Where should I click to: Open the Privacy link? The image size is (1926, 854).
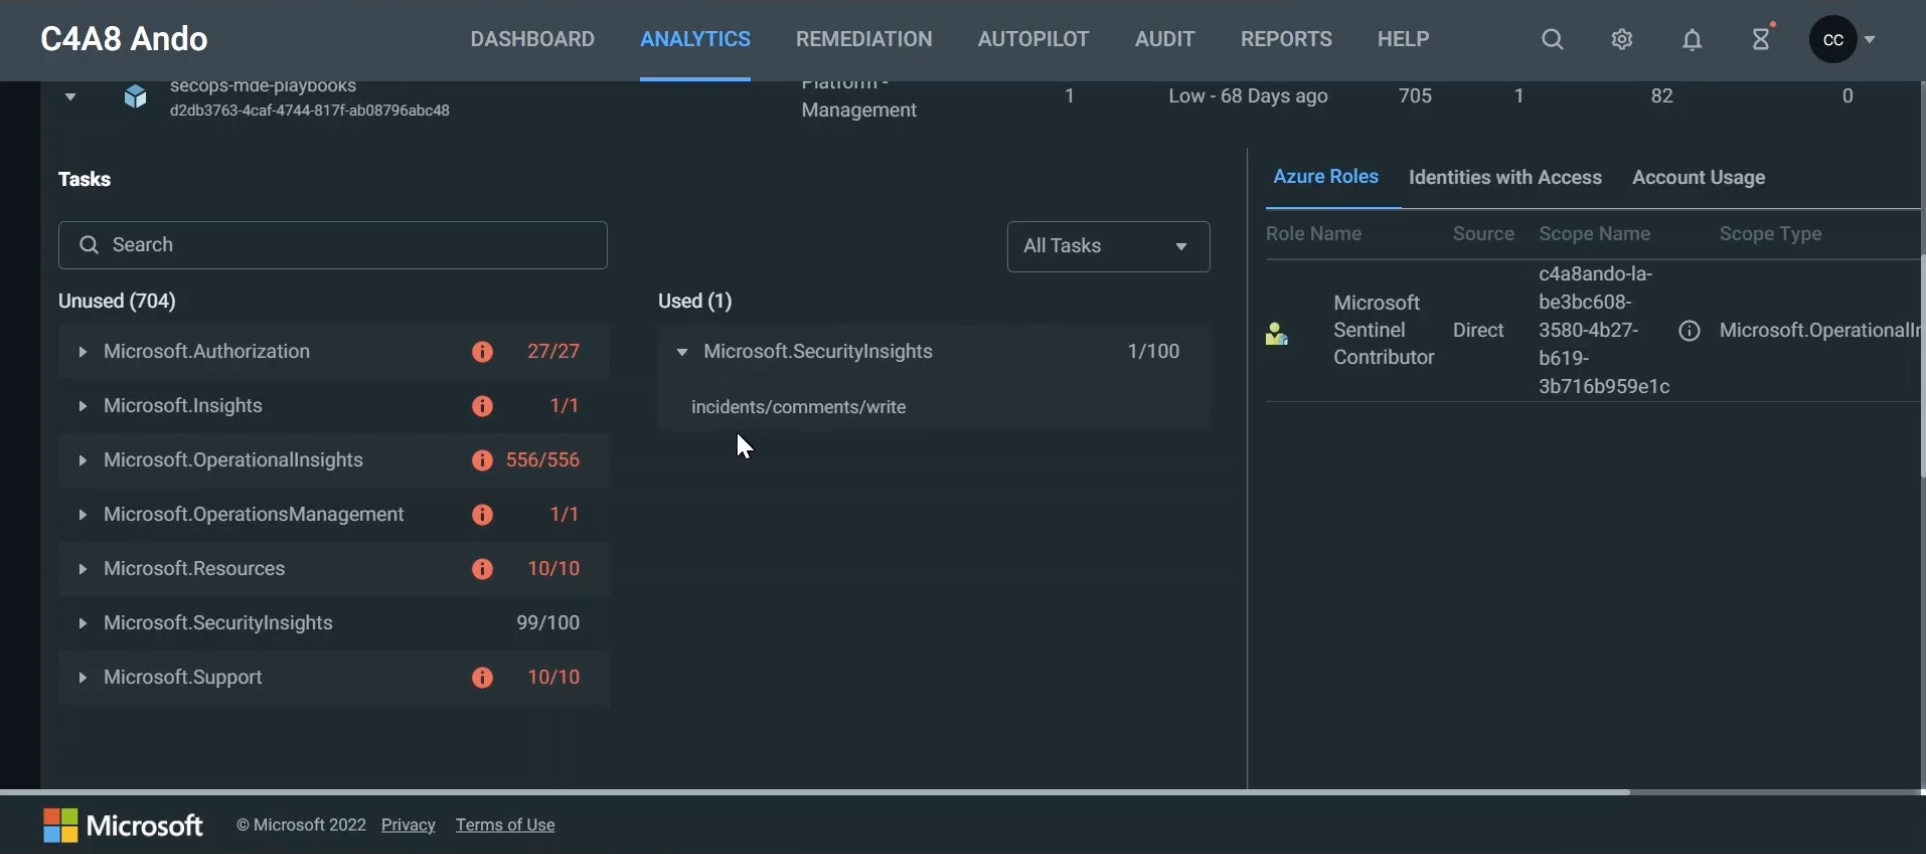408,825
